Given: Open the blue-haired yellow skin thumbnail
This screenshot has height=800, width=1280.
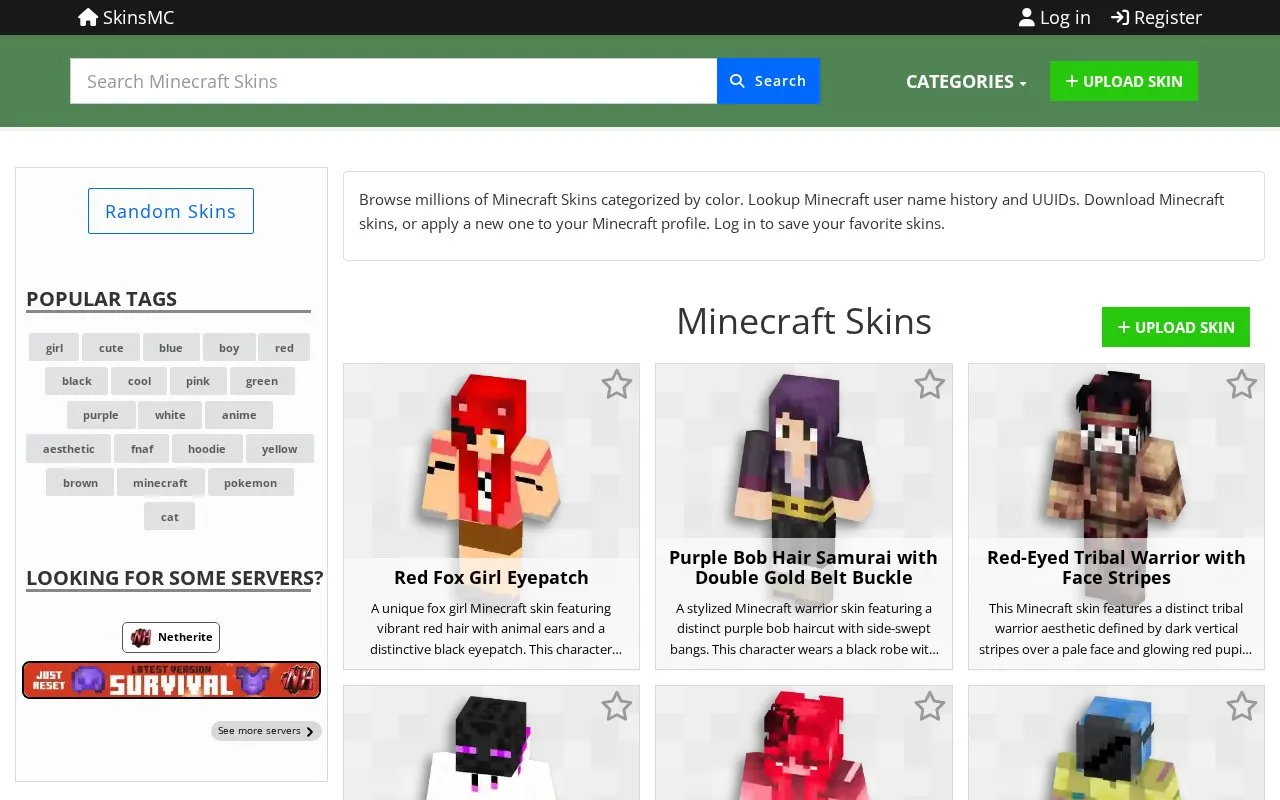Looking at the screenshot, I should (1116, 745).
